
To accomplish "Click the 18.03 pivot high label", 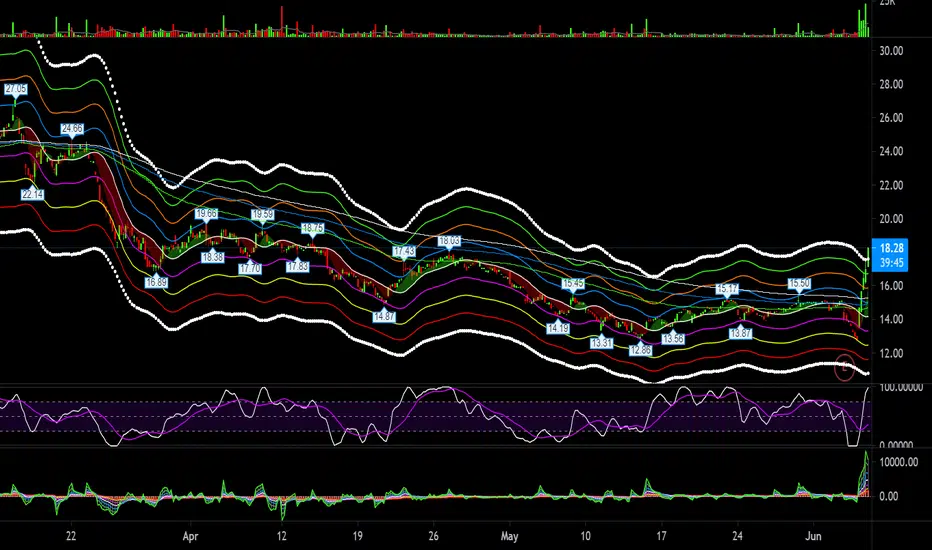I will (449, 241).
